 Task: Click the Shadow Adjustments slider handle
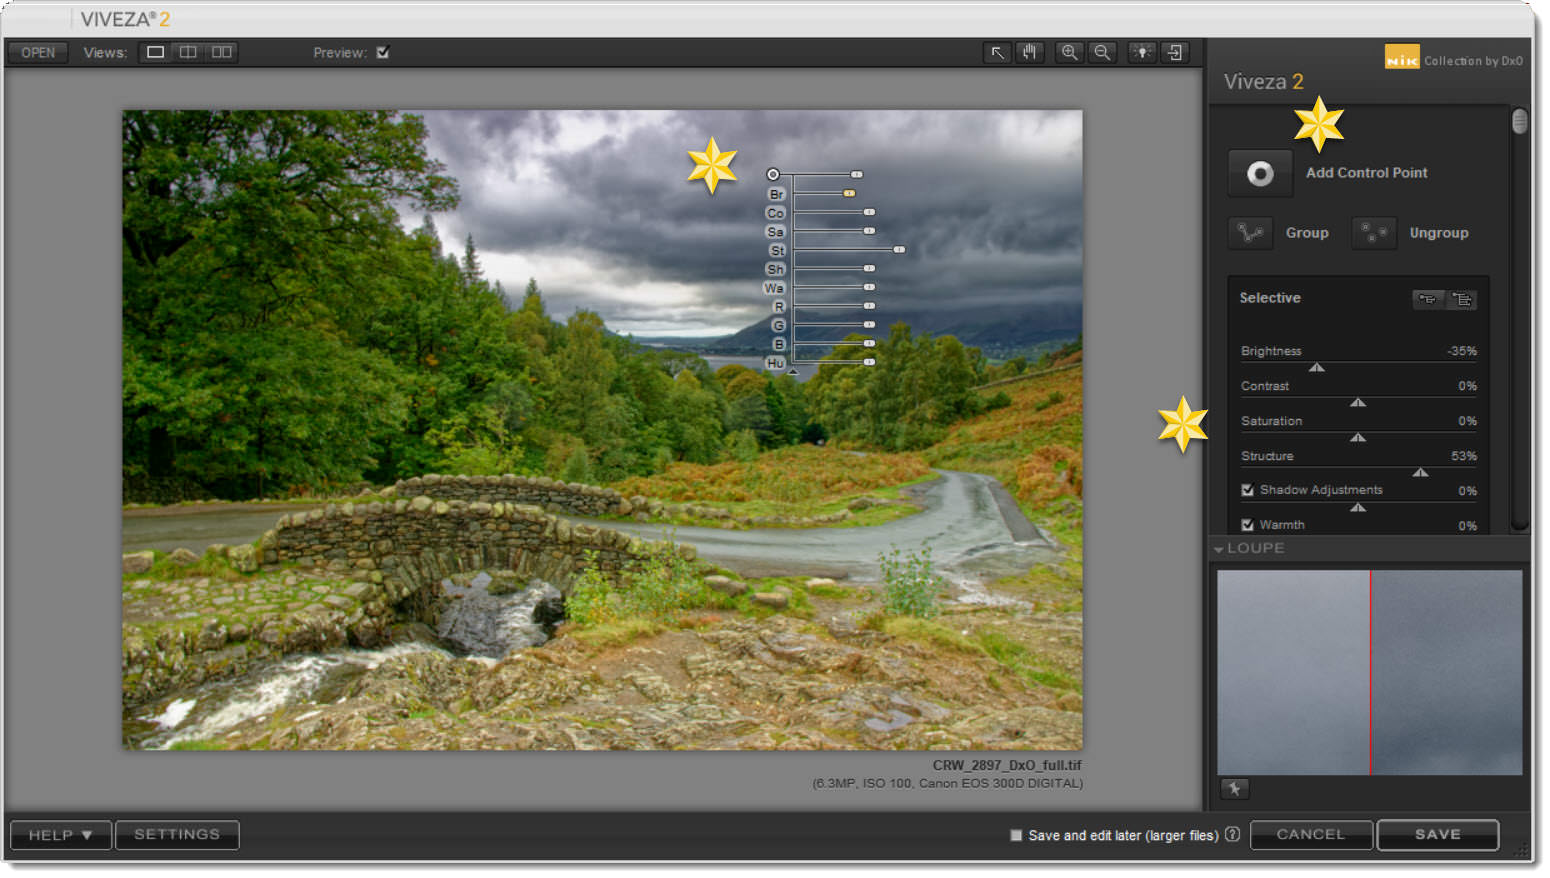[1358, 507]
